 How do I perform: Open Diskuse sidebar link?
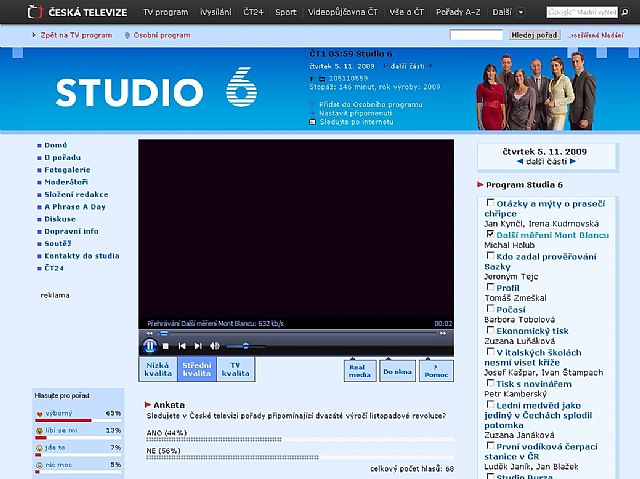point(60,219)
